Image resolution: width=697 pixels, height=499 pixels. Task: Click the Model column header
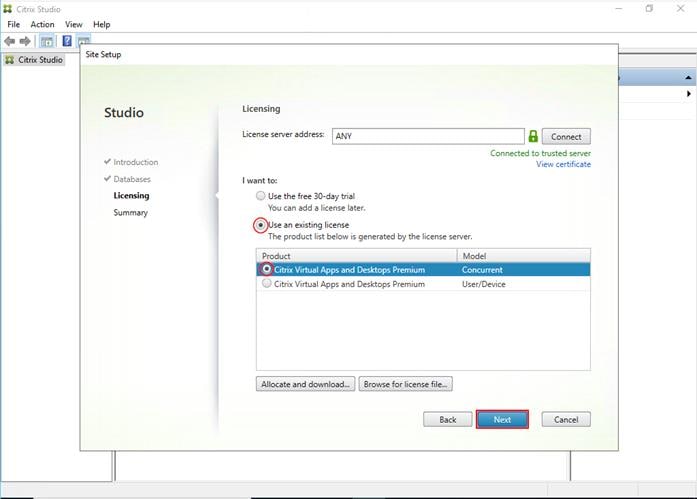(524, 256)
